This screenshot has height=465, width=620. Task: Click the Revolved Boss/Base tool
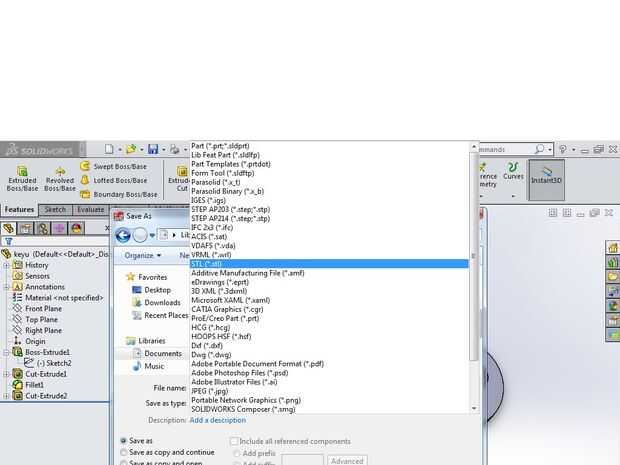[x=60, y=179]
